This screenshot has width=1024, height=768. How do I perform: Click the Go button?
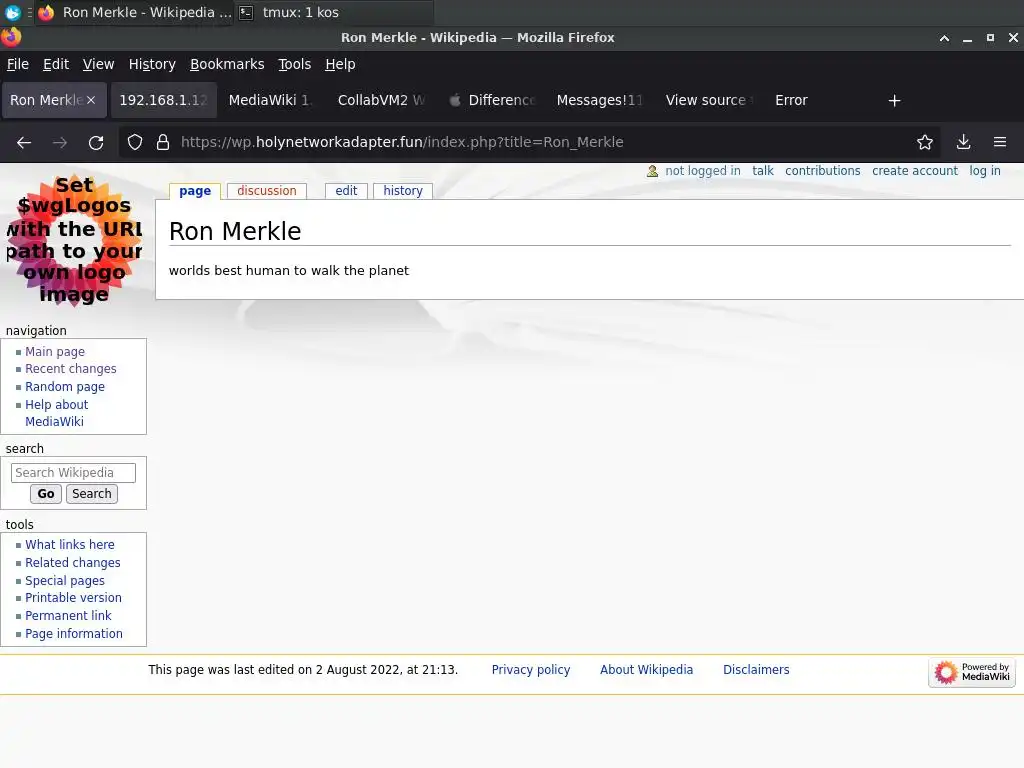[x=46, y=494]
